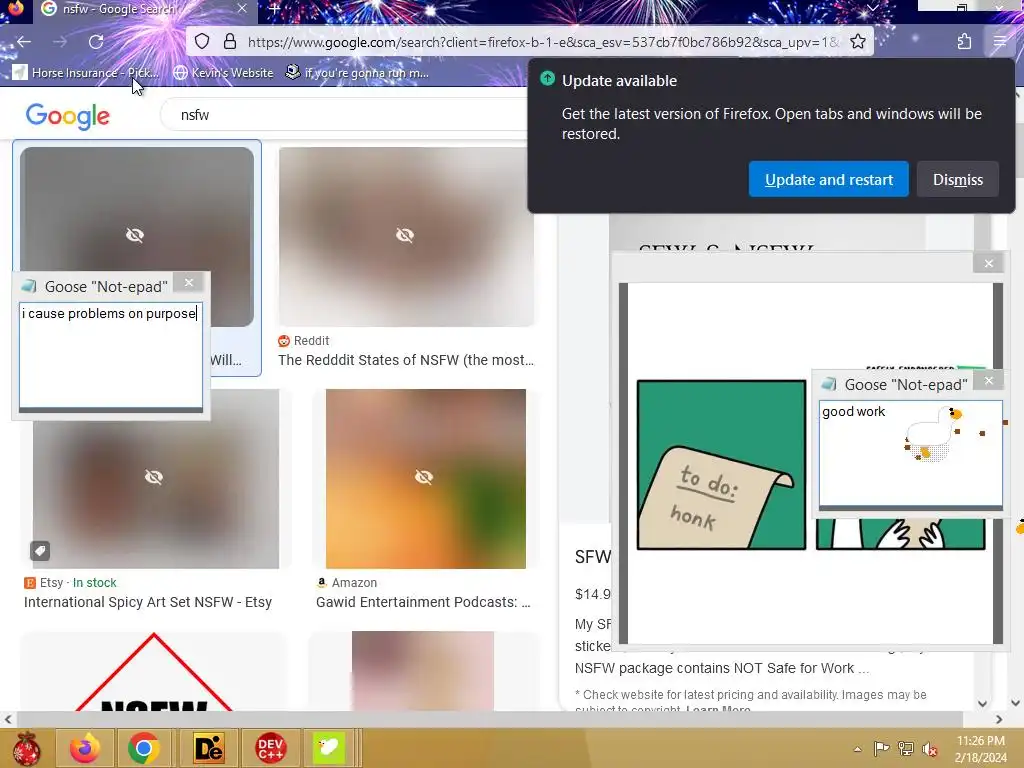Click the side panel scroll down chevron
The width and height of the screenshot is (1024, 768).
982,703
